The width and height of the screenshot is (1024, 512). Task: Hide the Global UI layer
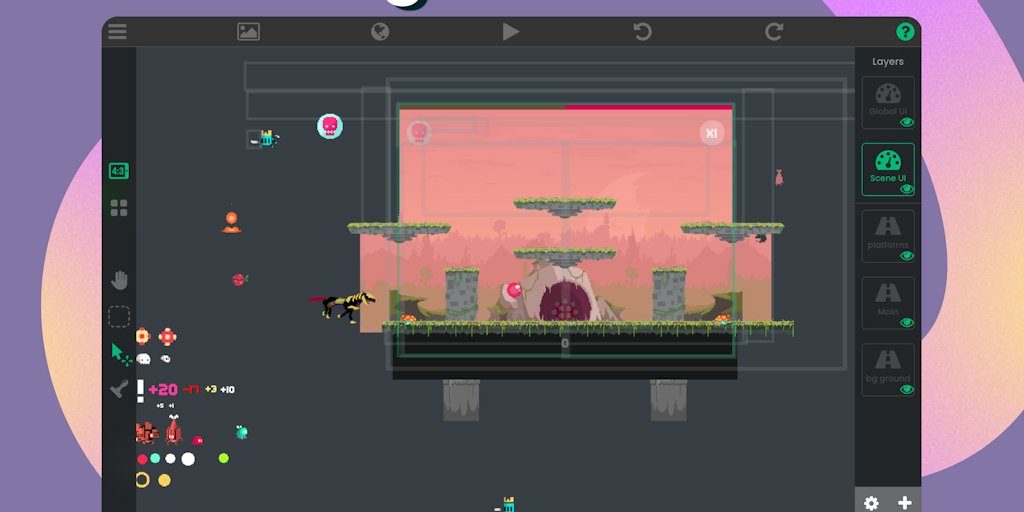point(906,122)
